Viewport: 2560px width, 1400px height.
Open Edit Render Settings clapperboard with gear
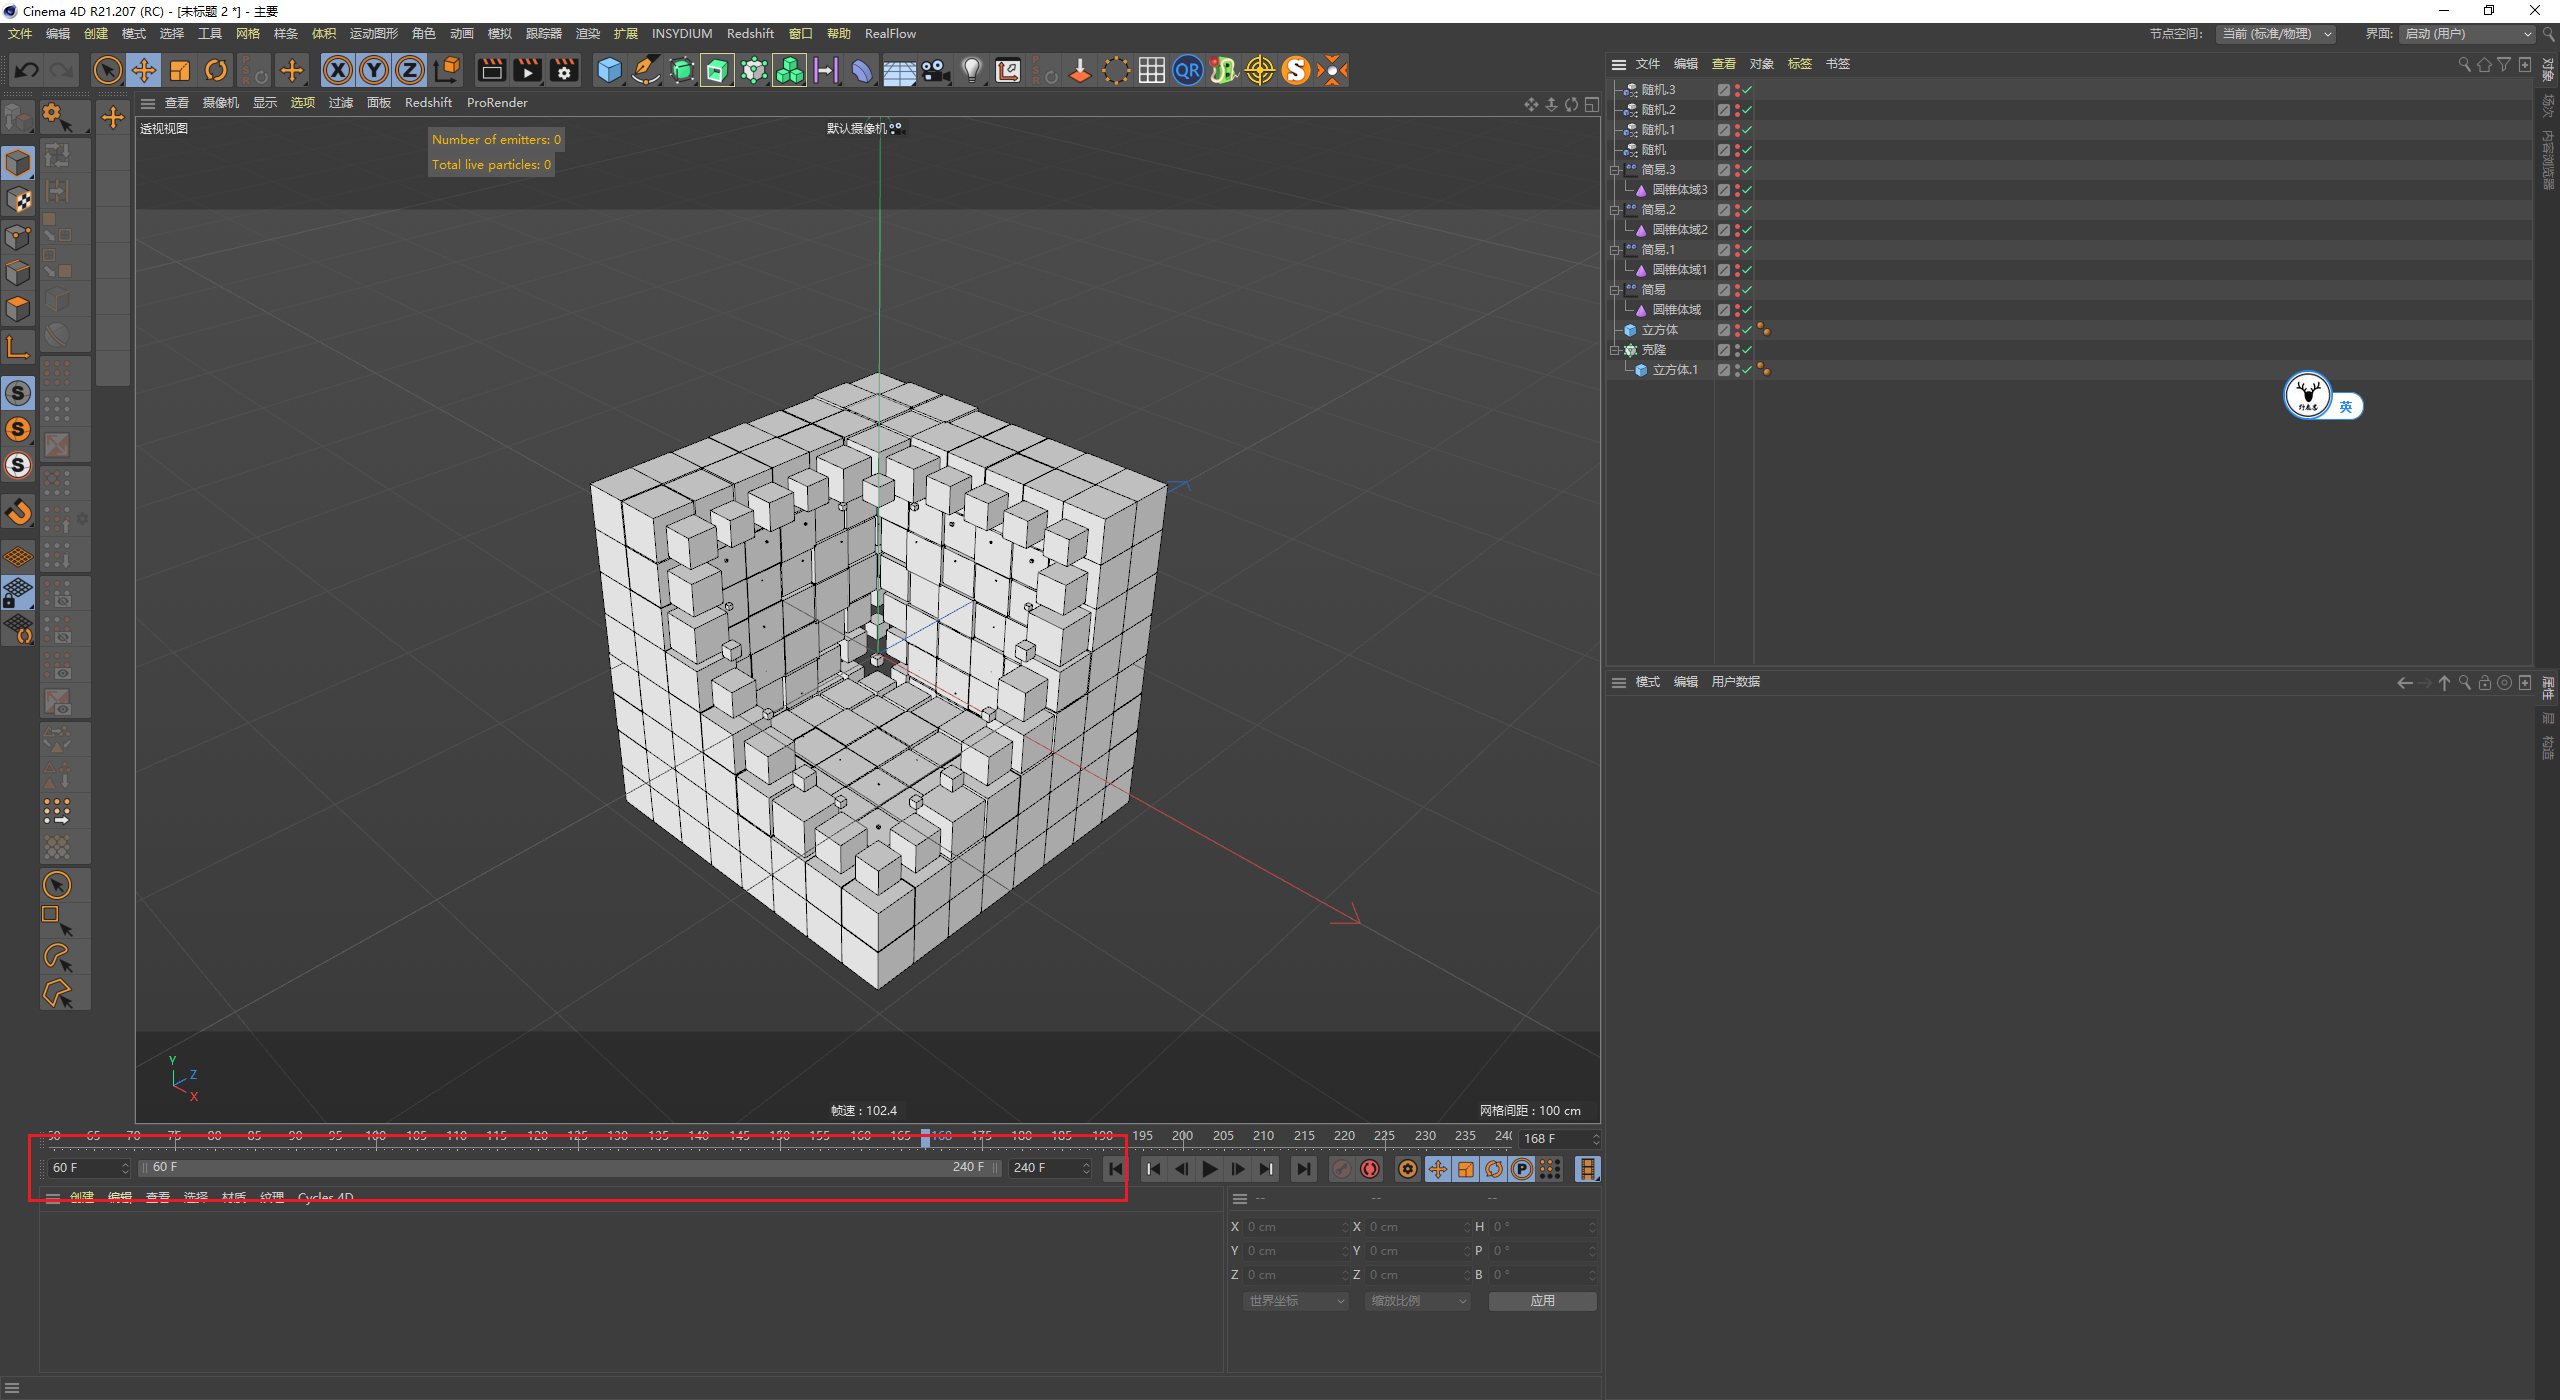564,70
